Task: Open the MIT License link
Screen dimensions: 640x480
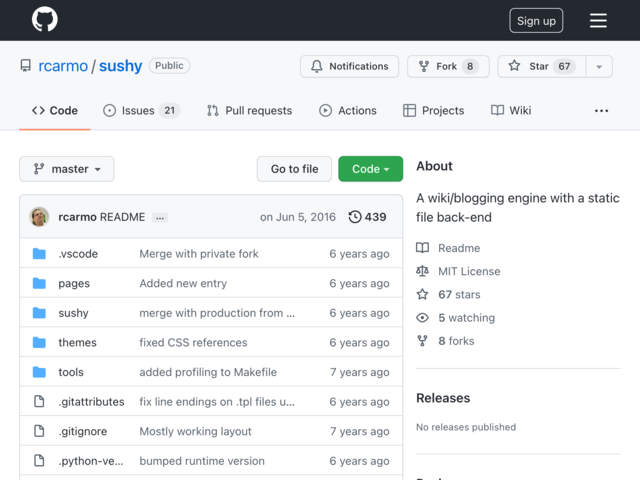Action: coord(469,271)
